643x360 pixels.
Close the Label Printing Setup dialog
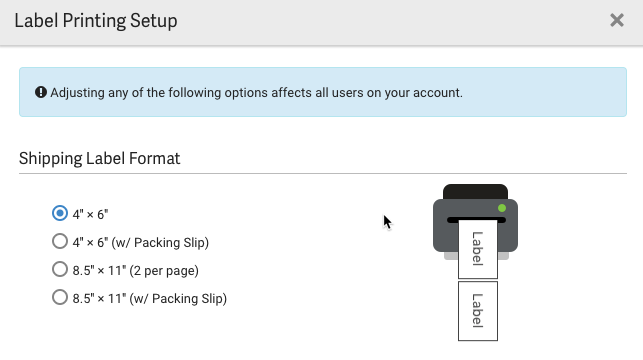[x=617, y=20]
